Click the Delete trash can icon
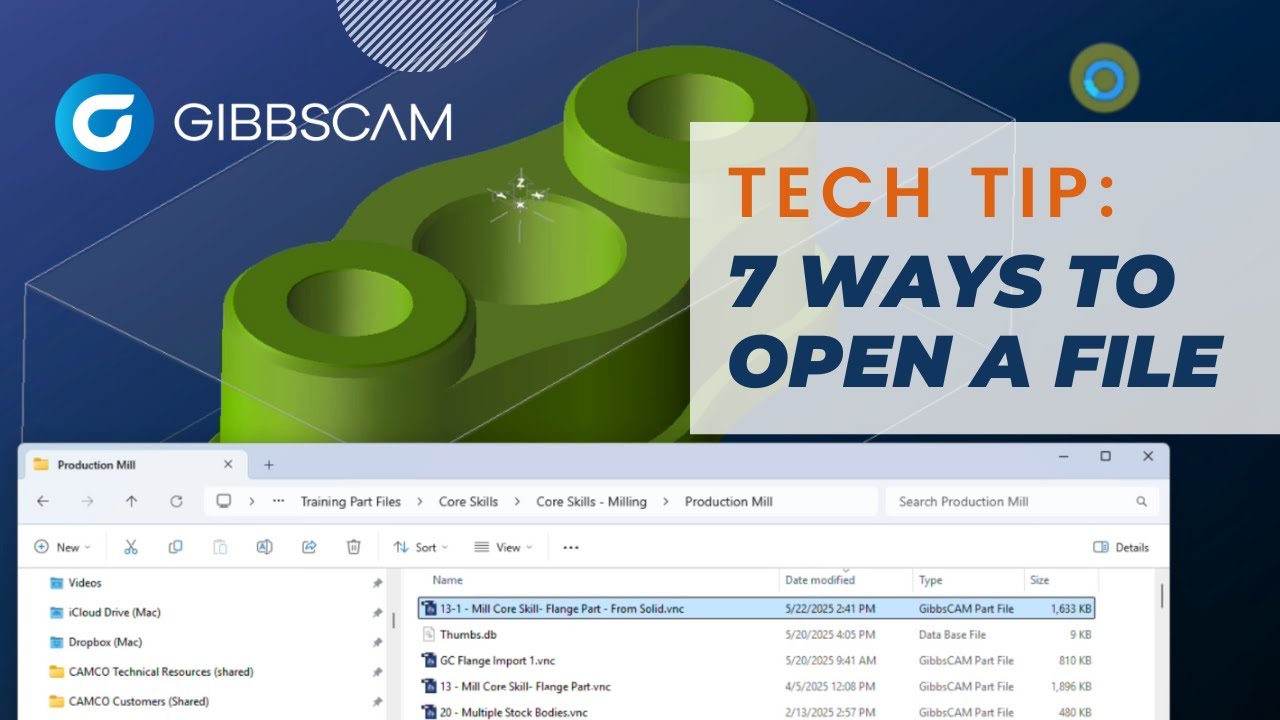 pos(353,547)
